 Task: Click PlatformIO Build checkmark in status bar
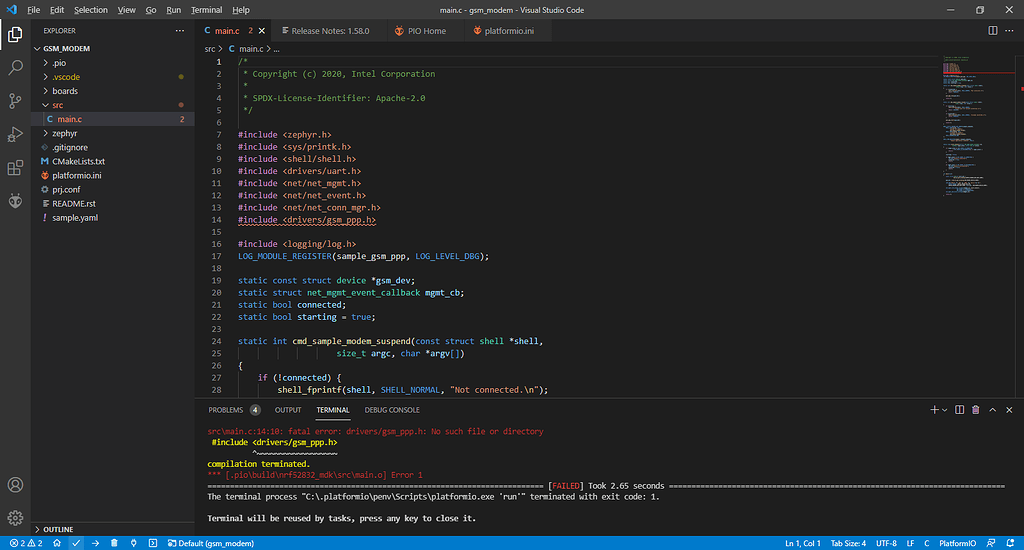click(76, 543)
